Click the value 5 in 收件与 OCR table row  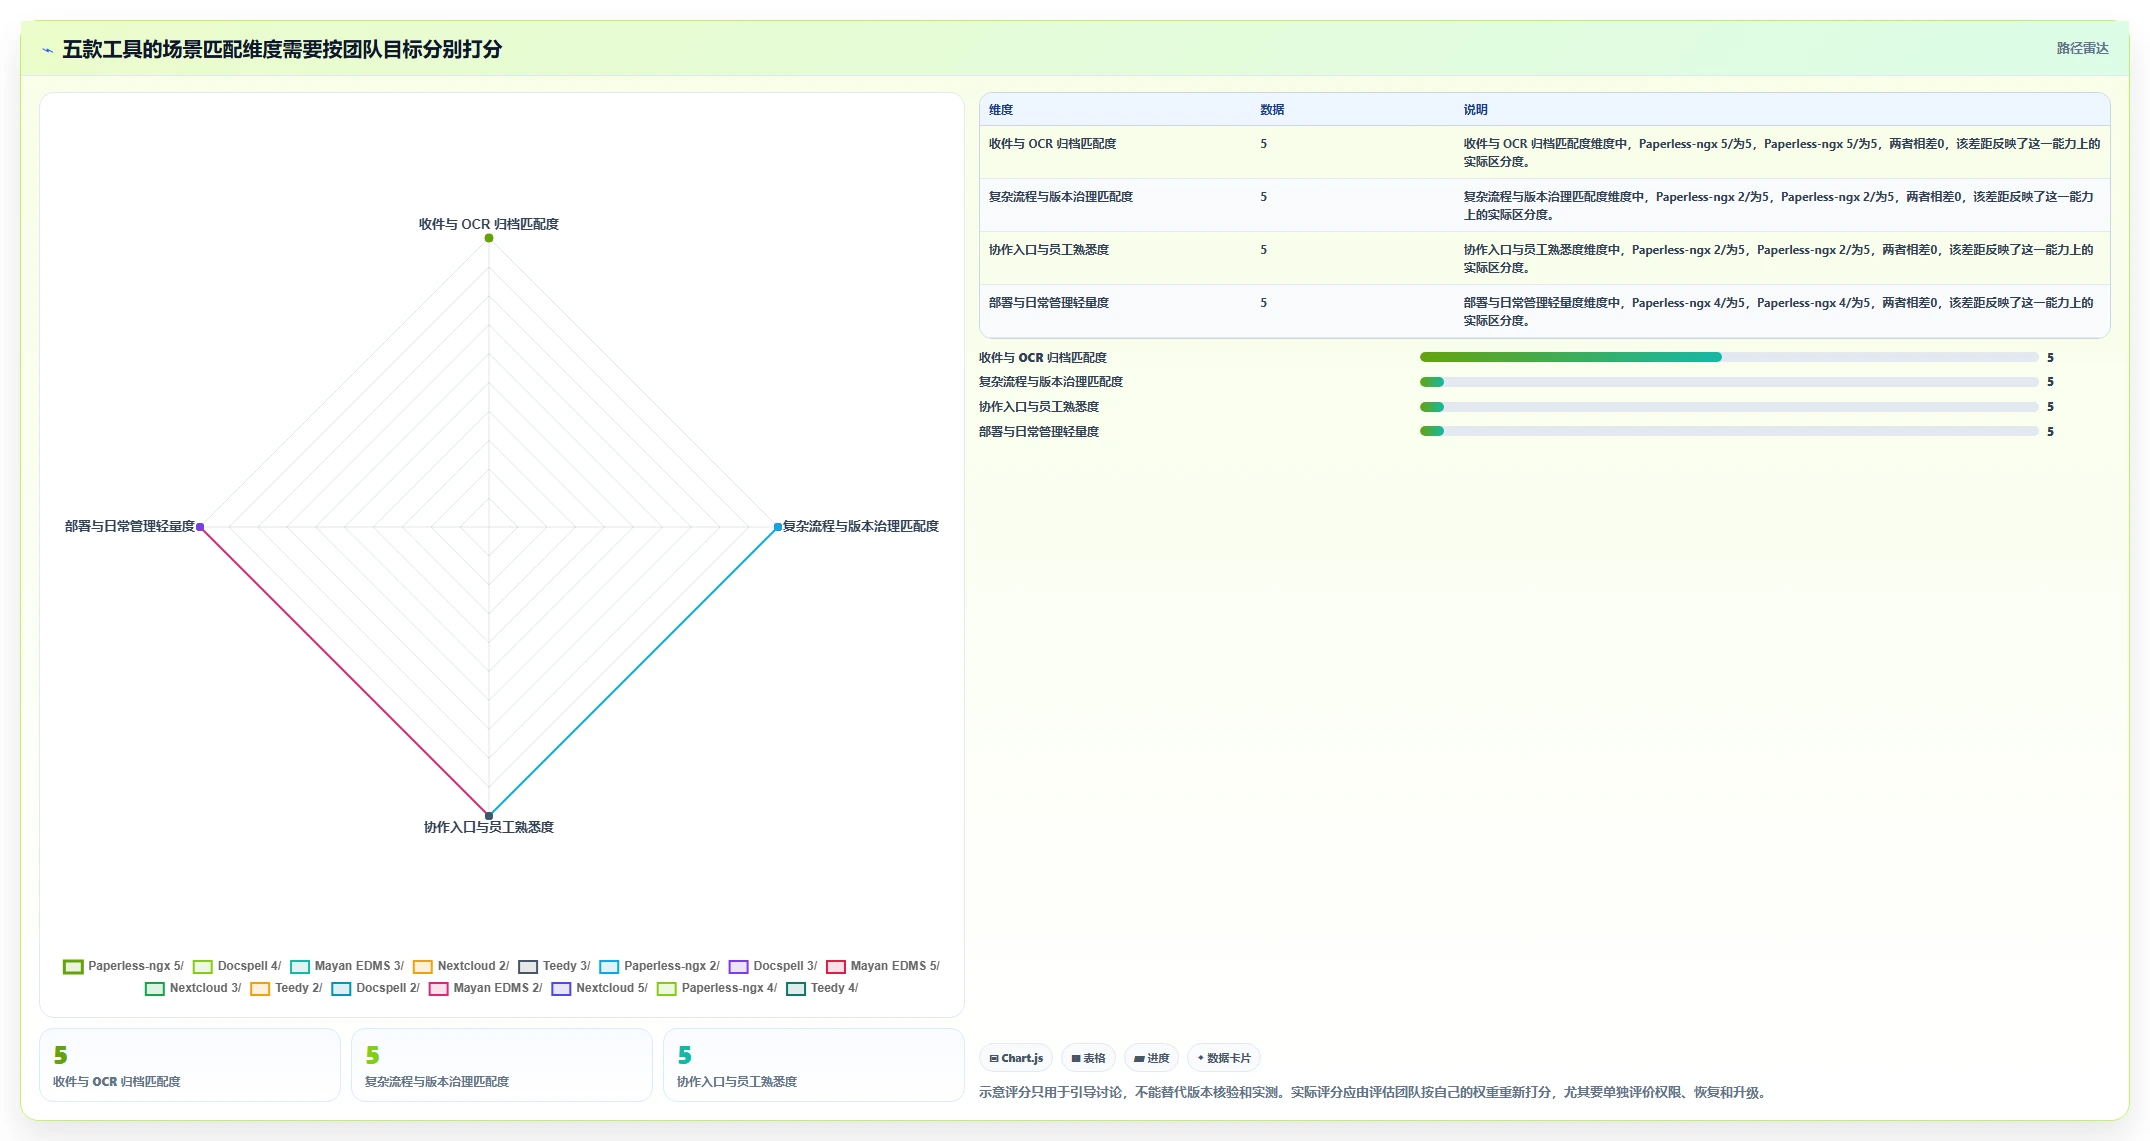(1263, 144)
